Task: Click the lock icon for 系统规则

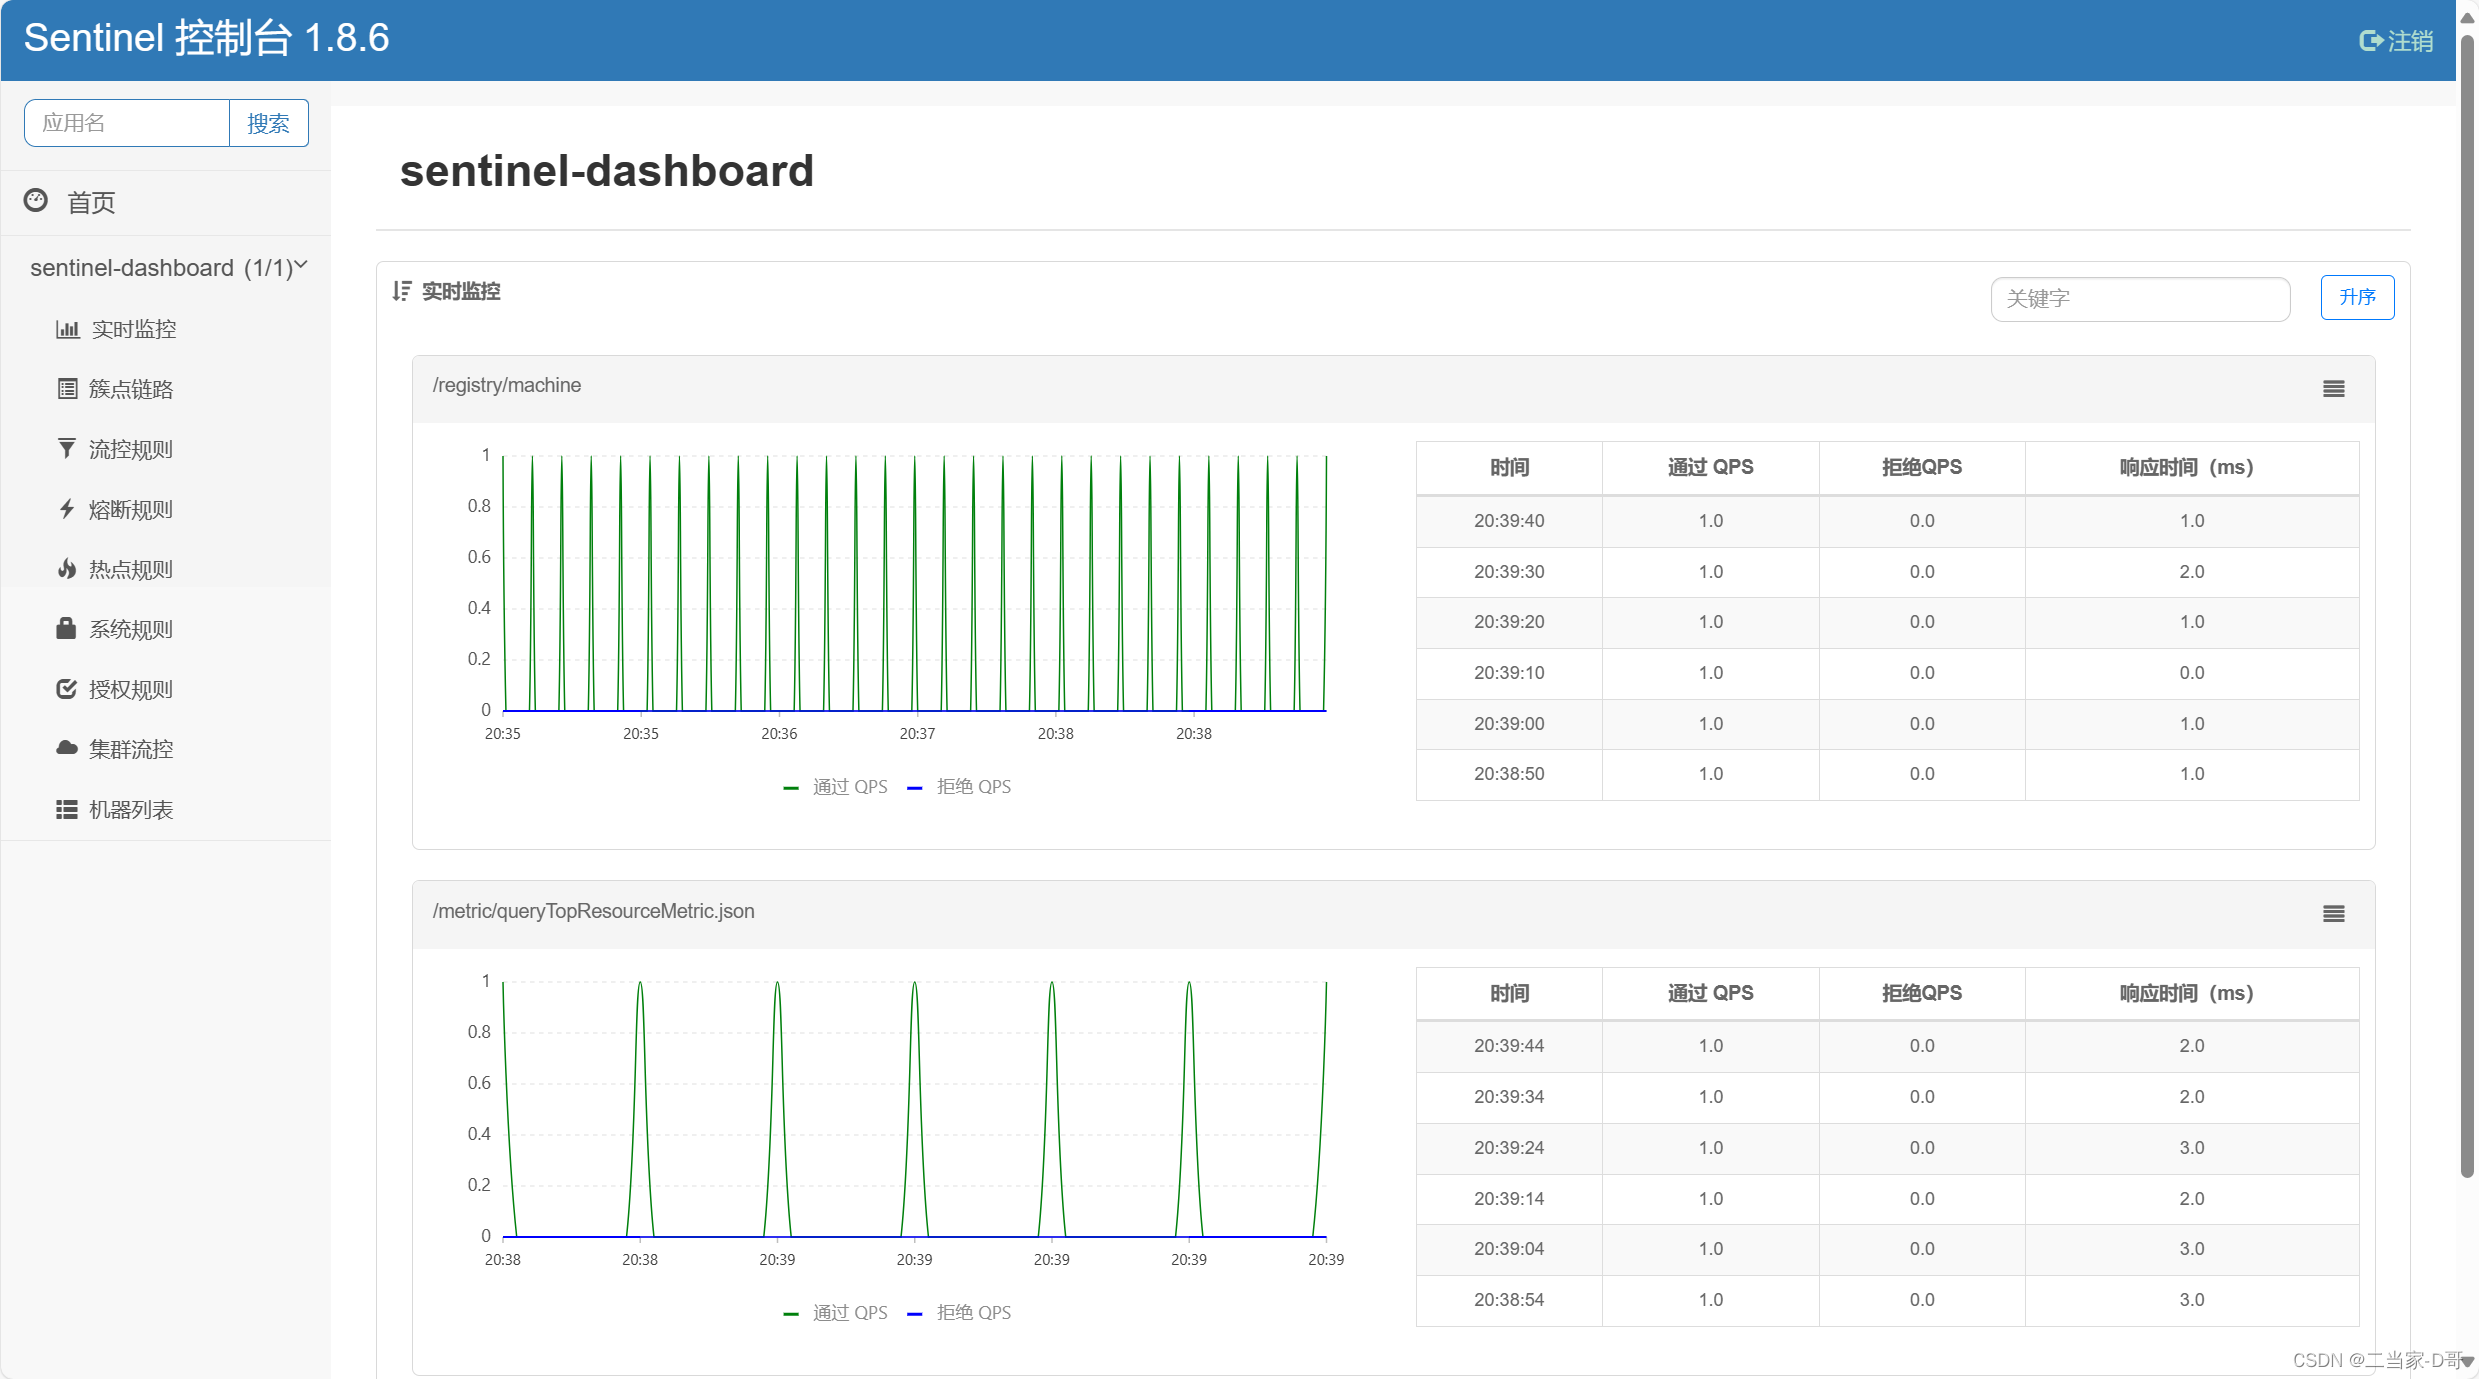Action: coord(67,628)
